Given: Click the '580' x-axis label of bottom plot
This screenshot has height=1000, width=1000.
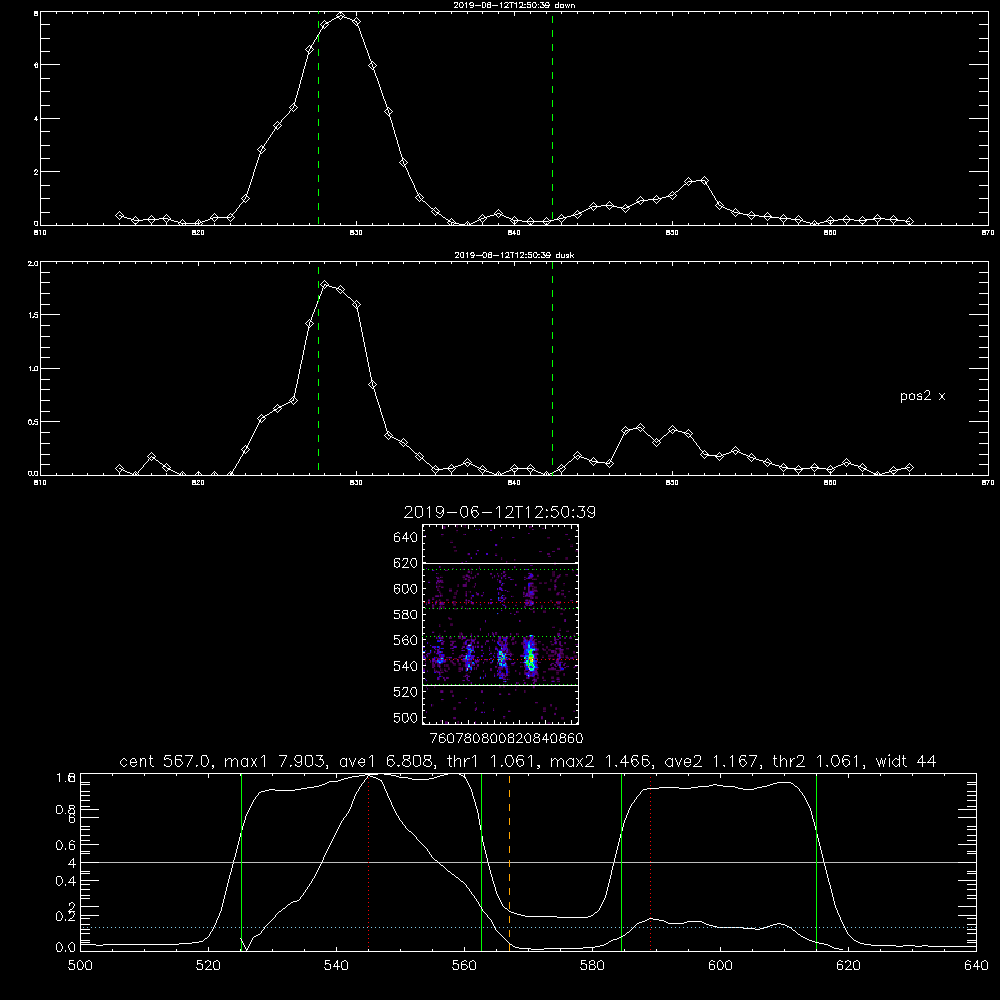Looking at the screenshot, I should 592,966.
